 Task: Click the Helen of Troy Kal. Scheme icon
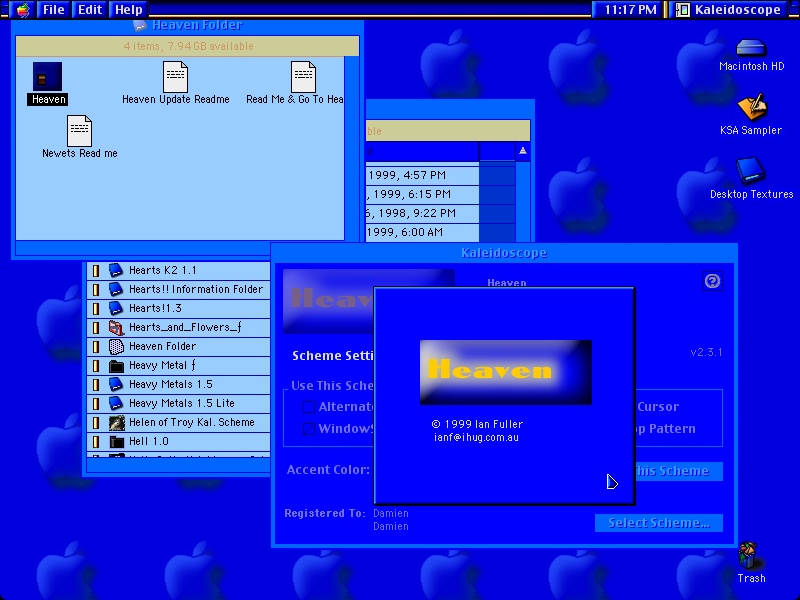pos(116,422)
